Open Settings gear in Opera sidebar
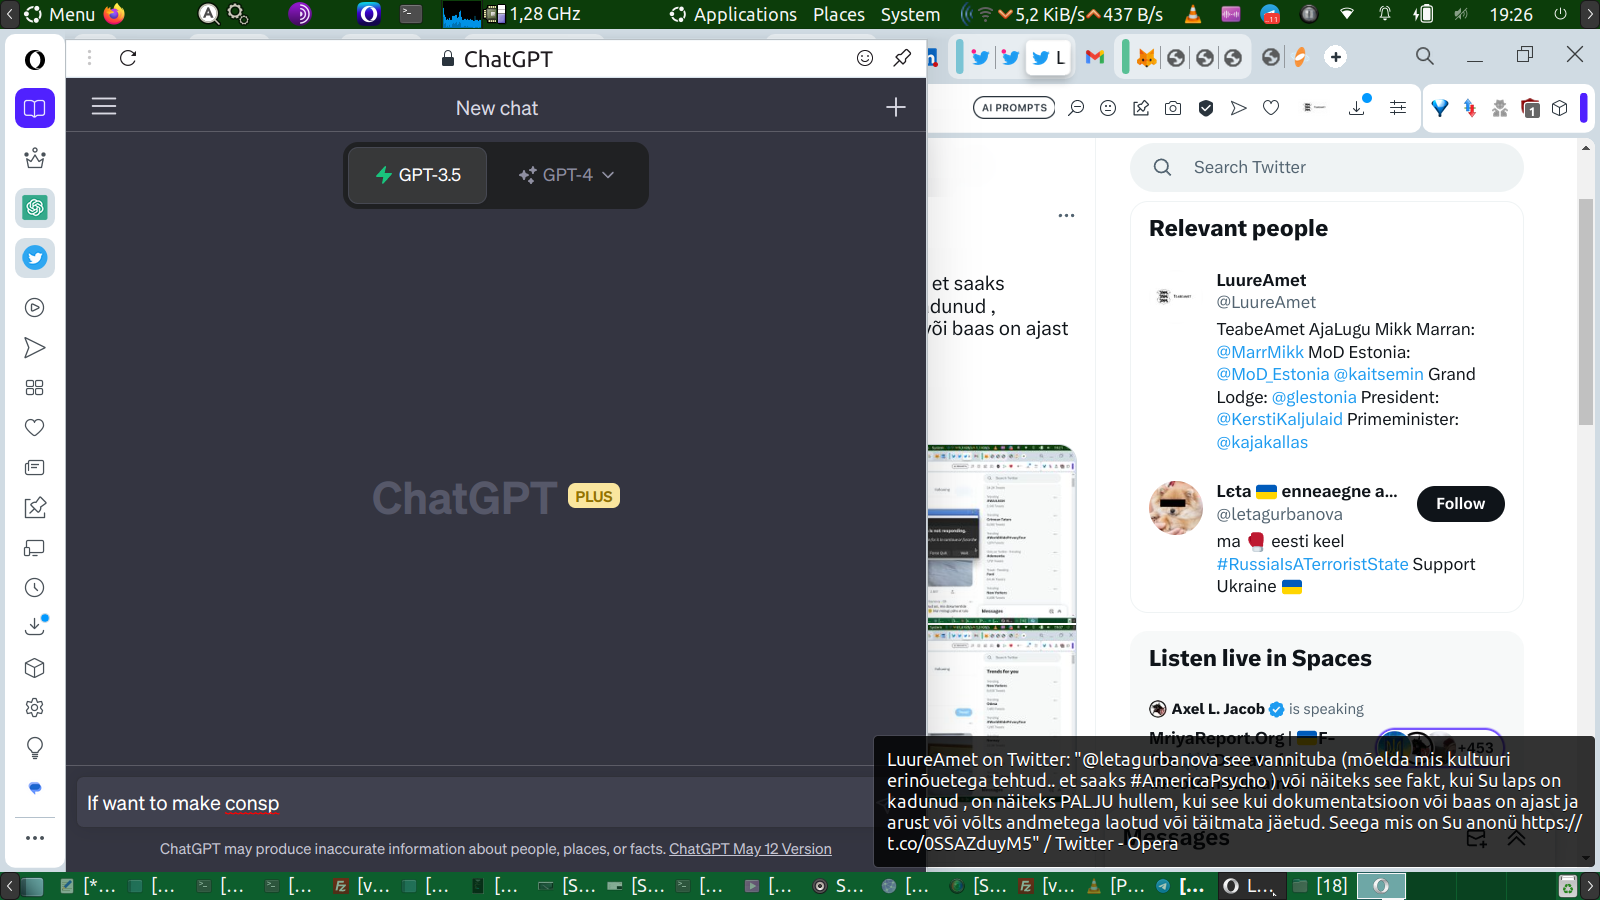Viewport: 1600px width, 900px height. 35,708
